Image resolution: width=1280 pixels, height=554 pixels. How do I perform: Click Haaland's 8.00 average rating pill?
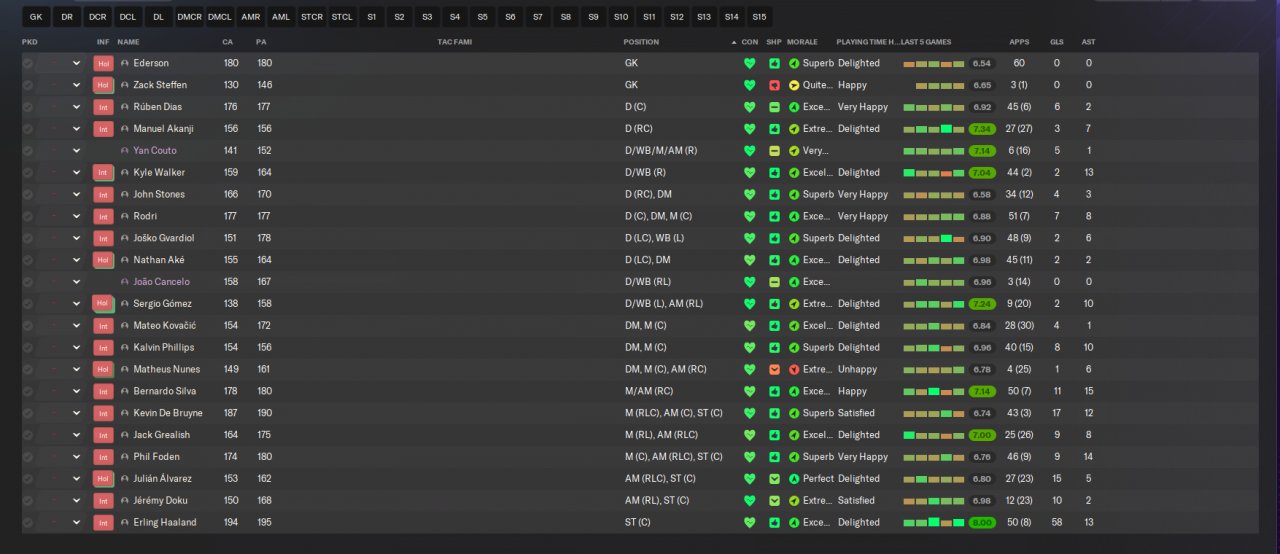coord(982,522)
